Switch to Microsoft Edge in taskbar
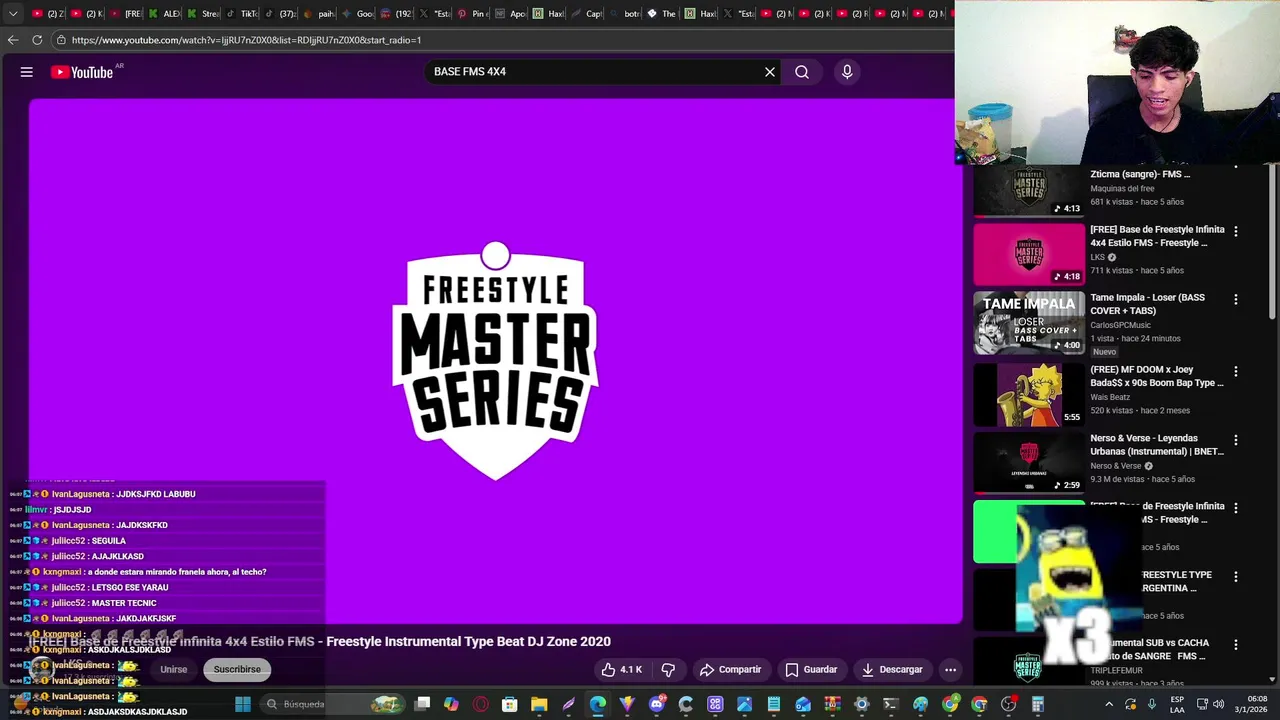The width and height of the screenshot is (1280, 720). tap(598, 704)
